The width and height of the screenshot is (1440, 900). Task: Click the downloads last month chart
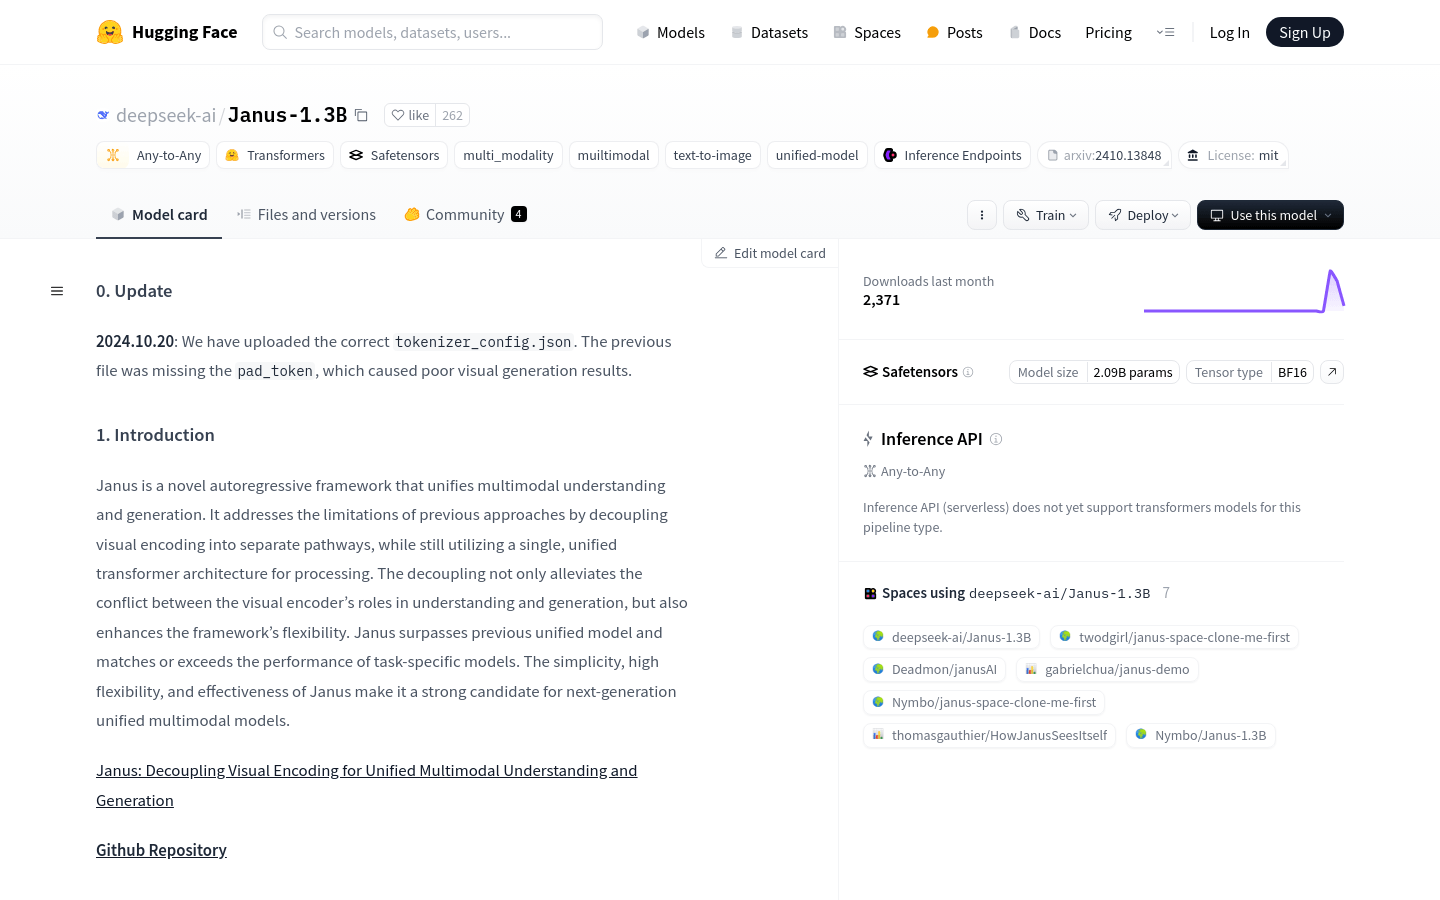coord(1244,291)
